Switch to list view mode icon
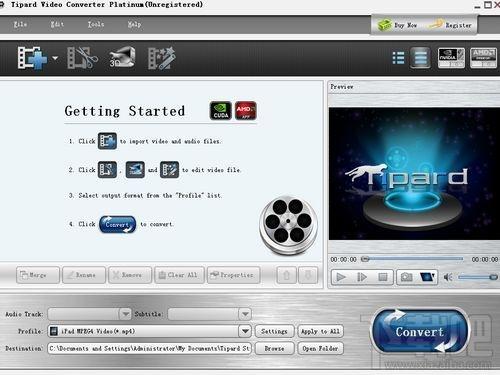Viewport: 500px width, 375px height. point(398,58)
